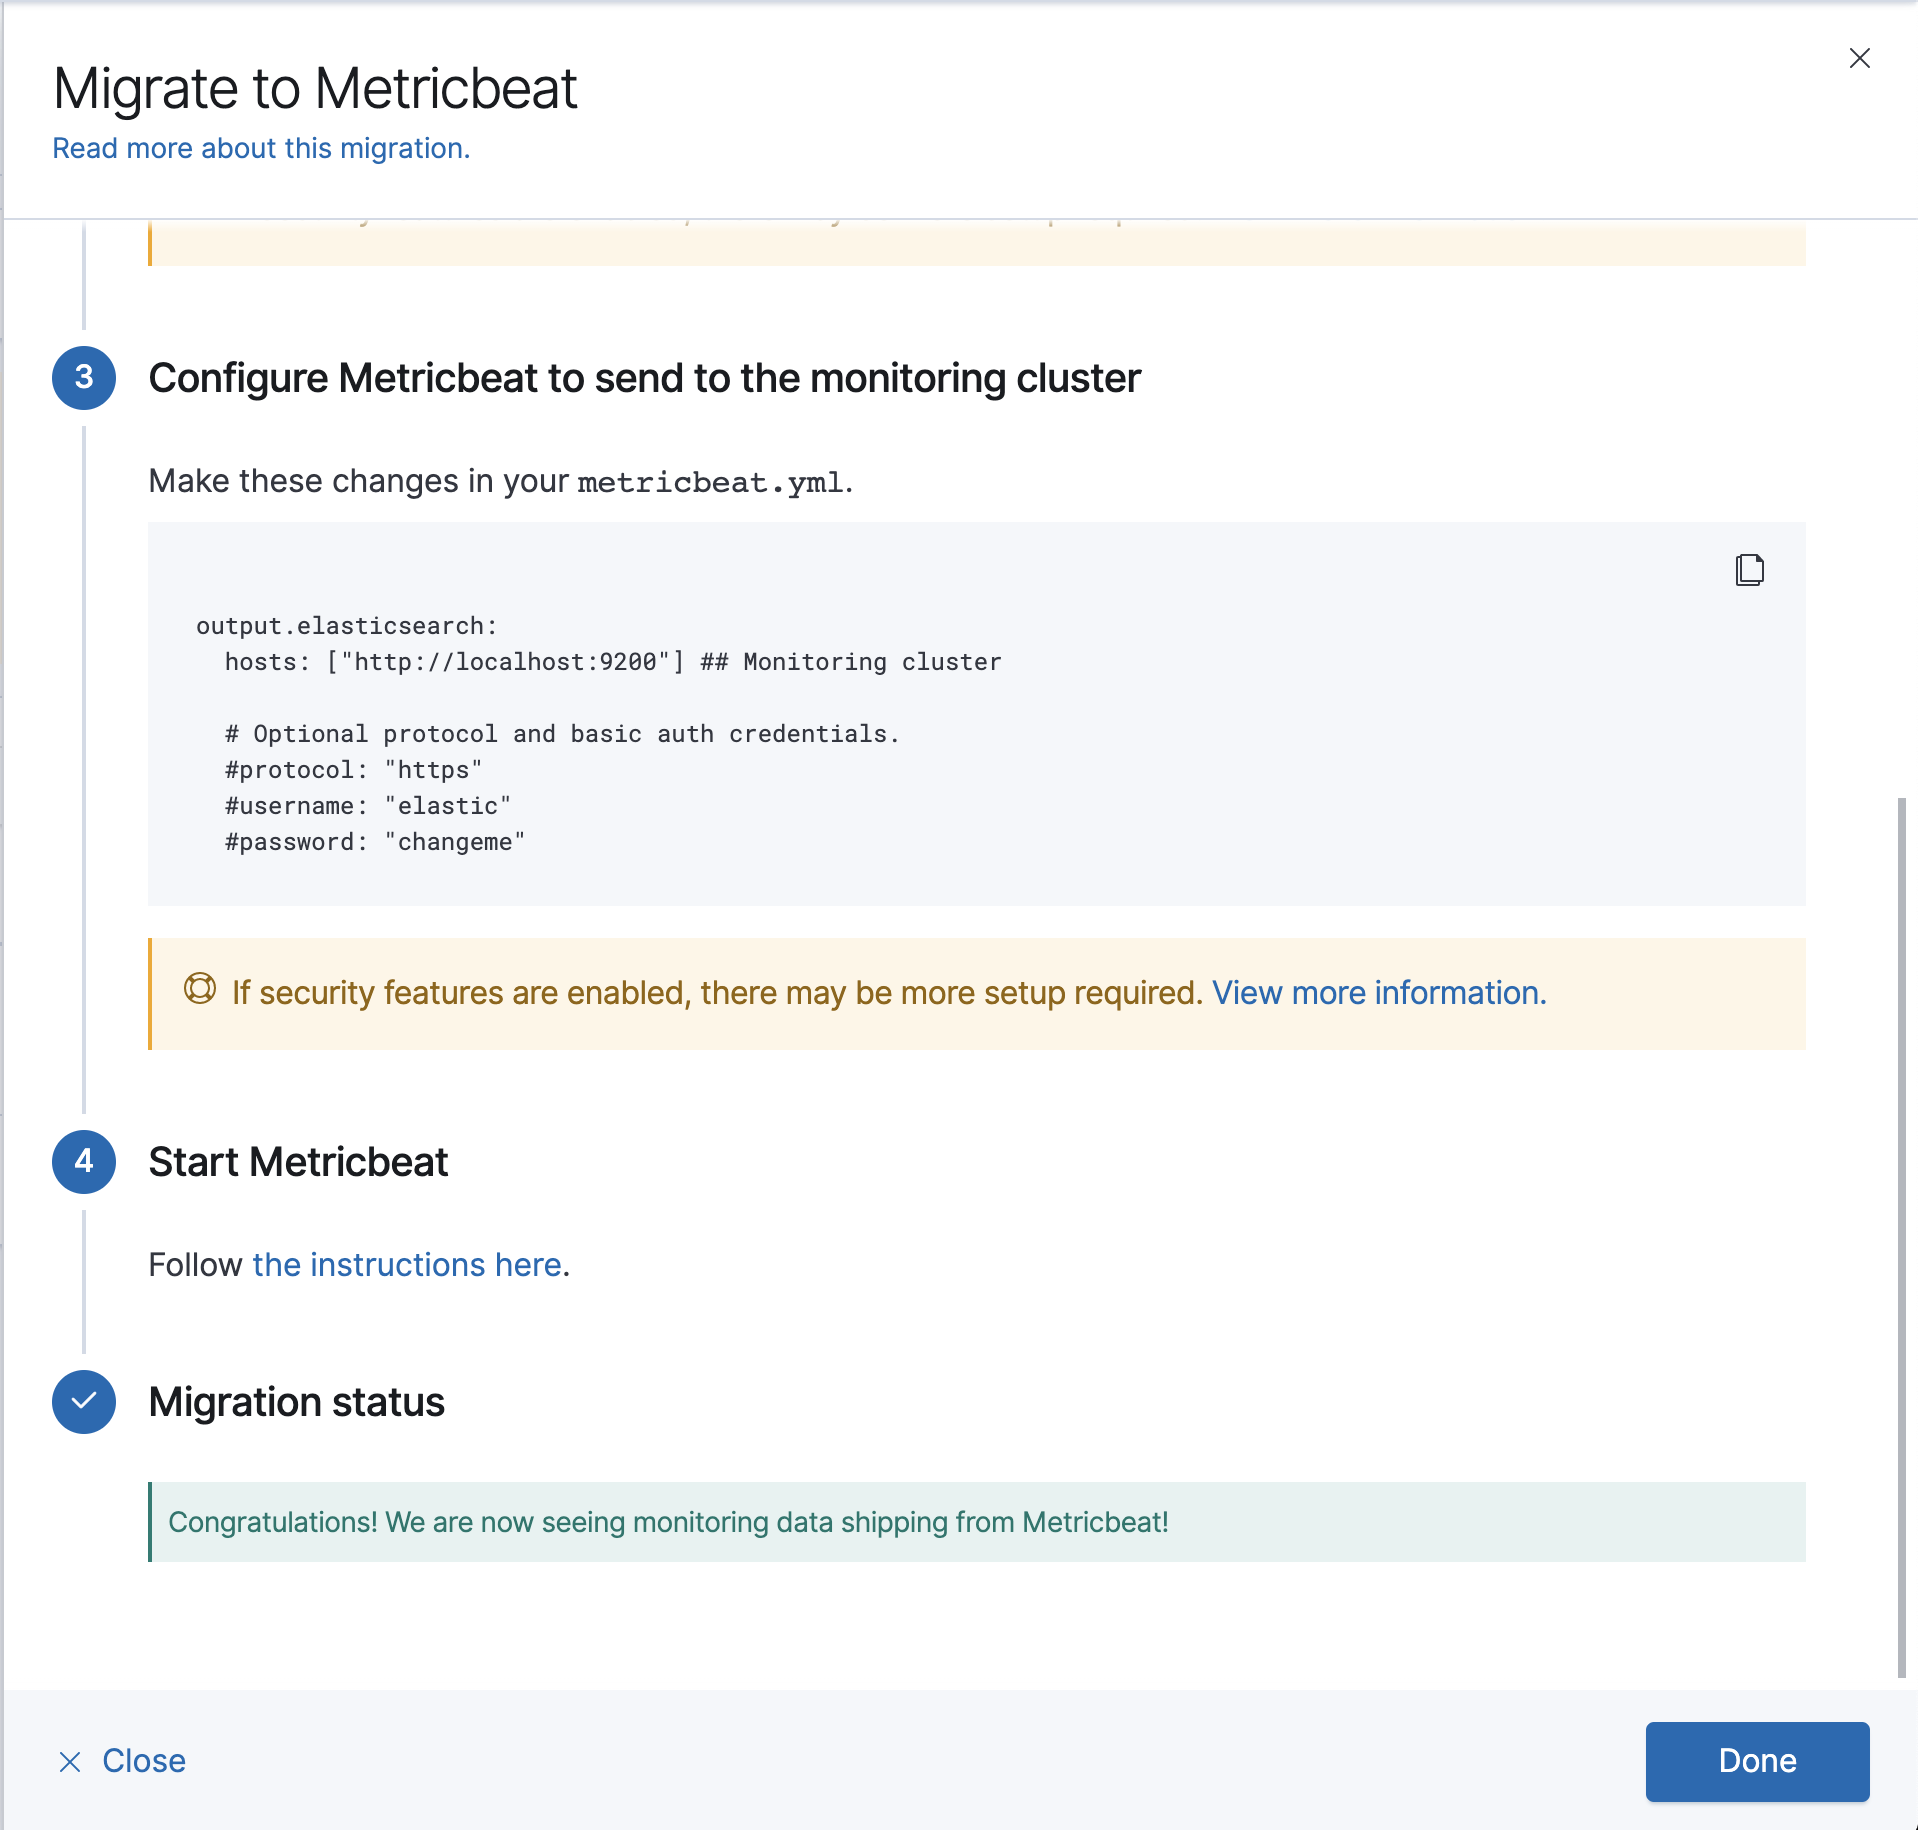This screenshot has width=1918, height=1830.
Task: Click the '# Optional protocol and basic auth' comment
Action: [562, 734]
